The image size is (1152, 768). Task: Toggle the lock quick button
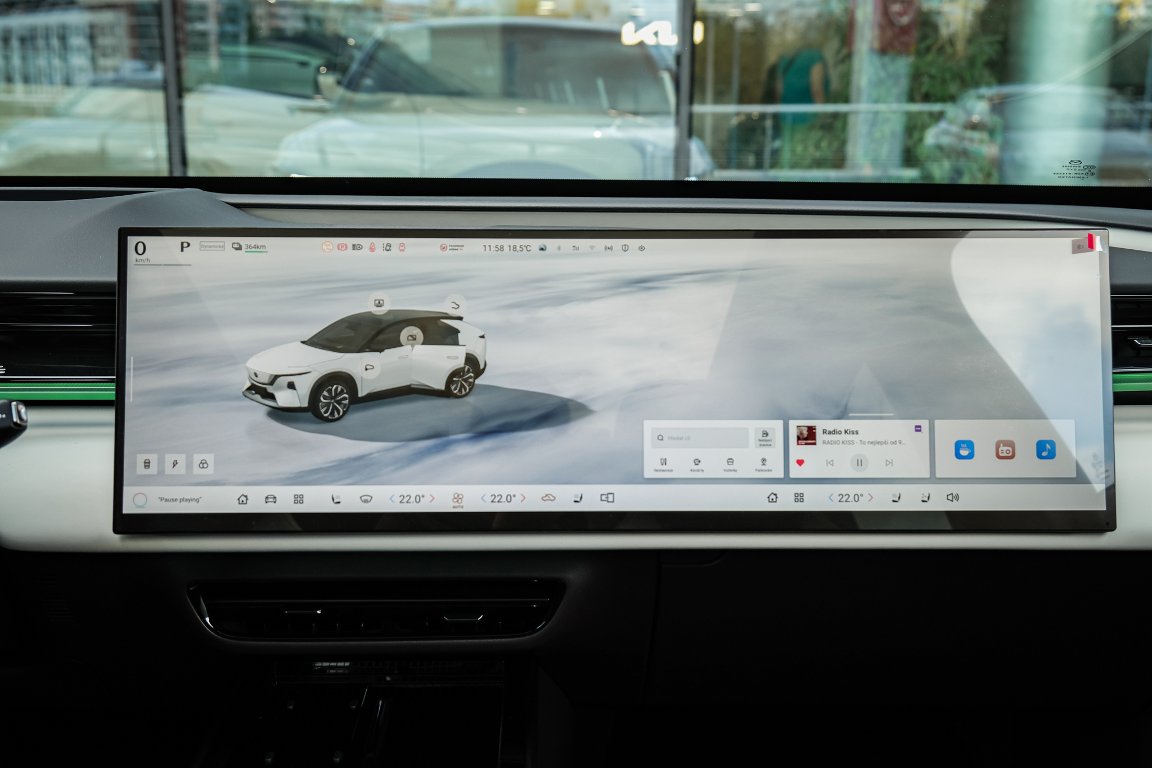click(204, 464)
